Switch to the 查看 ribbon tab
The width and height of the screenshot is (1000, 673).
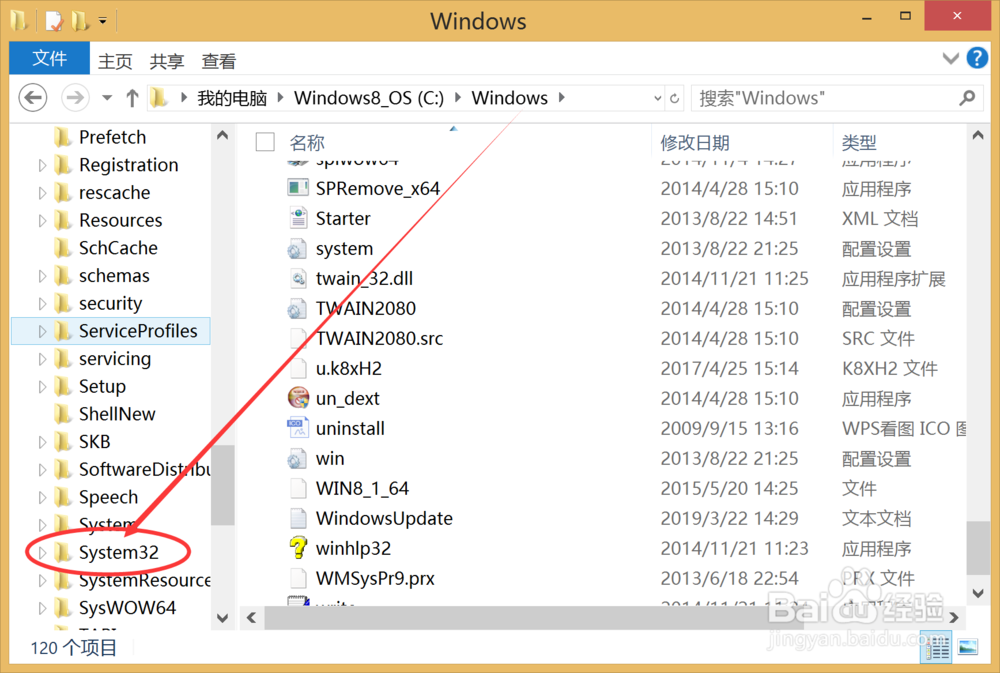[219, 61]
